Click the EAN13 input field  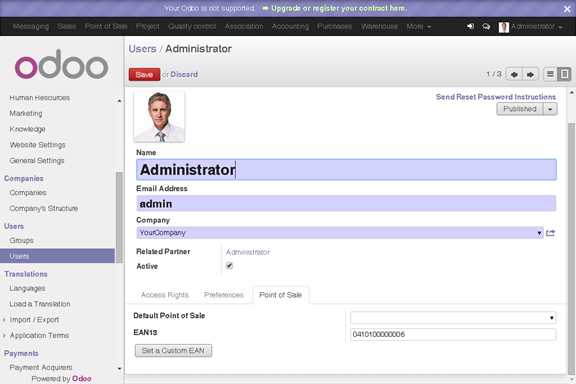click(x=453, y=334)
